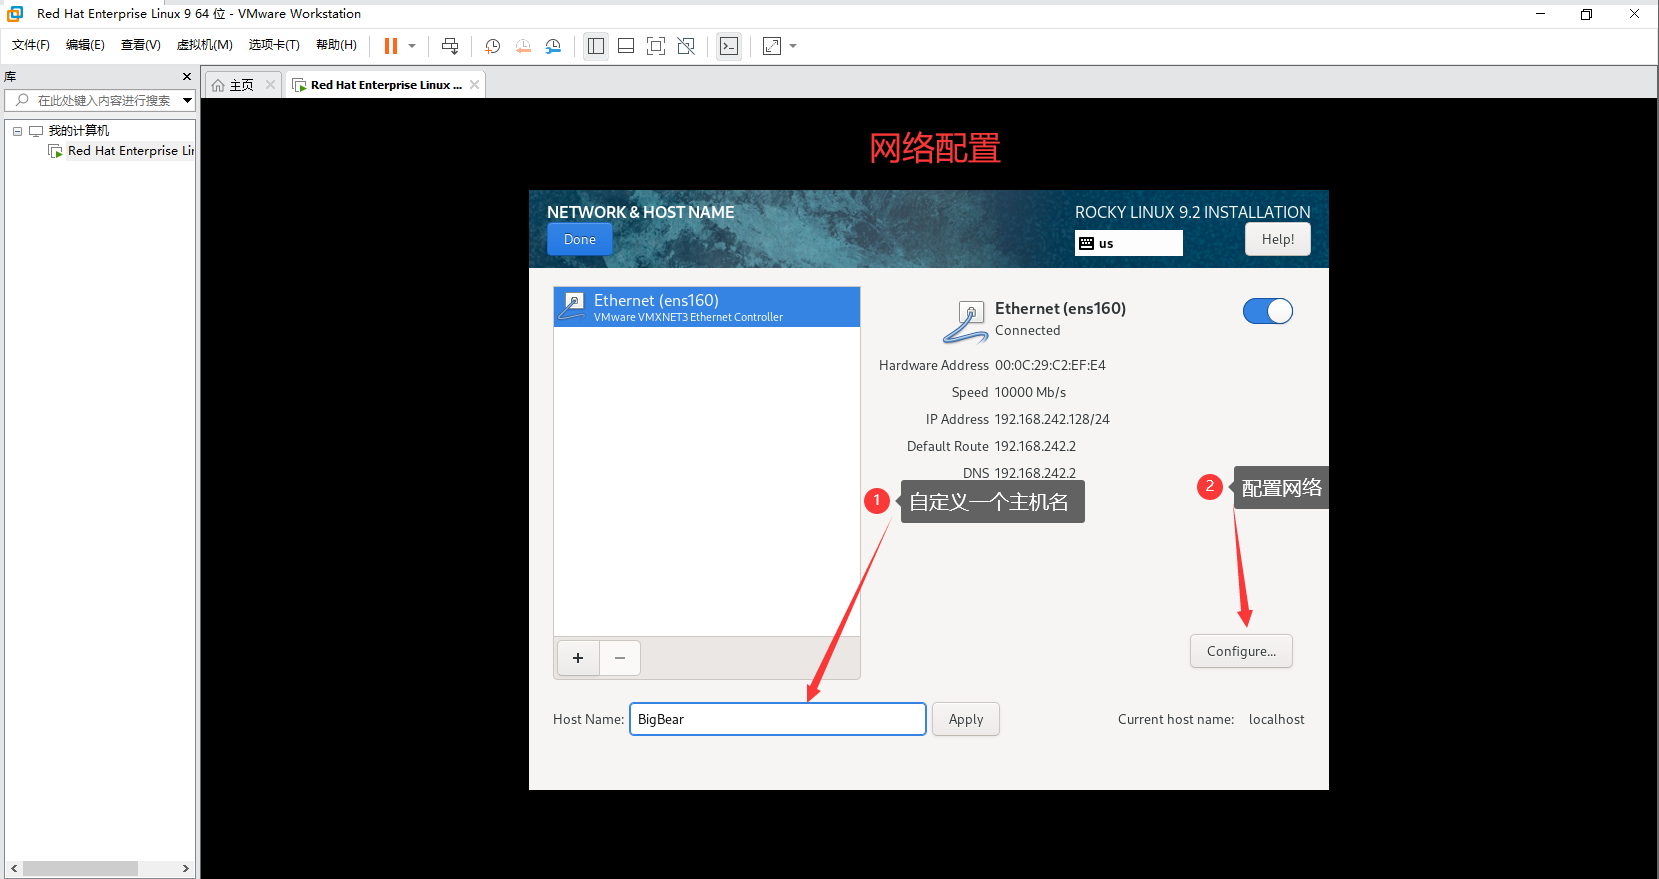
Task: Open the Configure... network settings button
Action: (x=1241, y=651)
